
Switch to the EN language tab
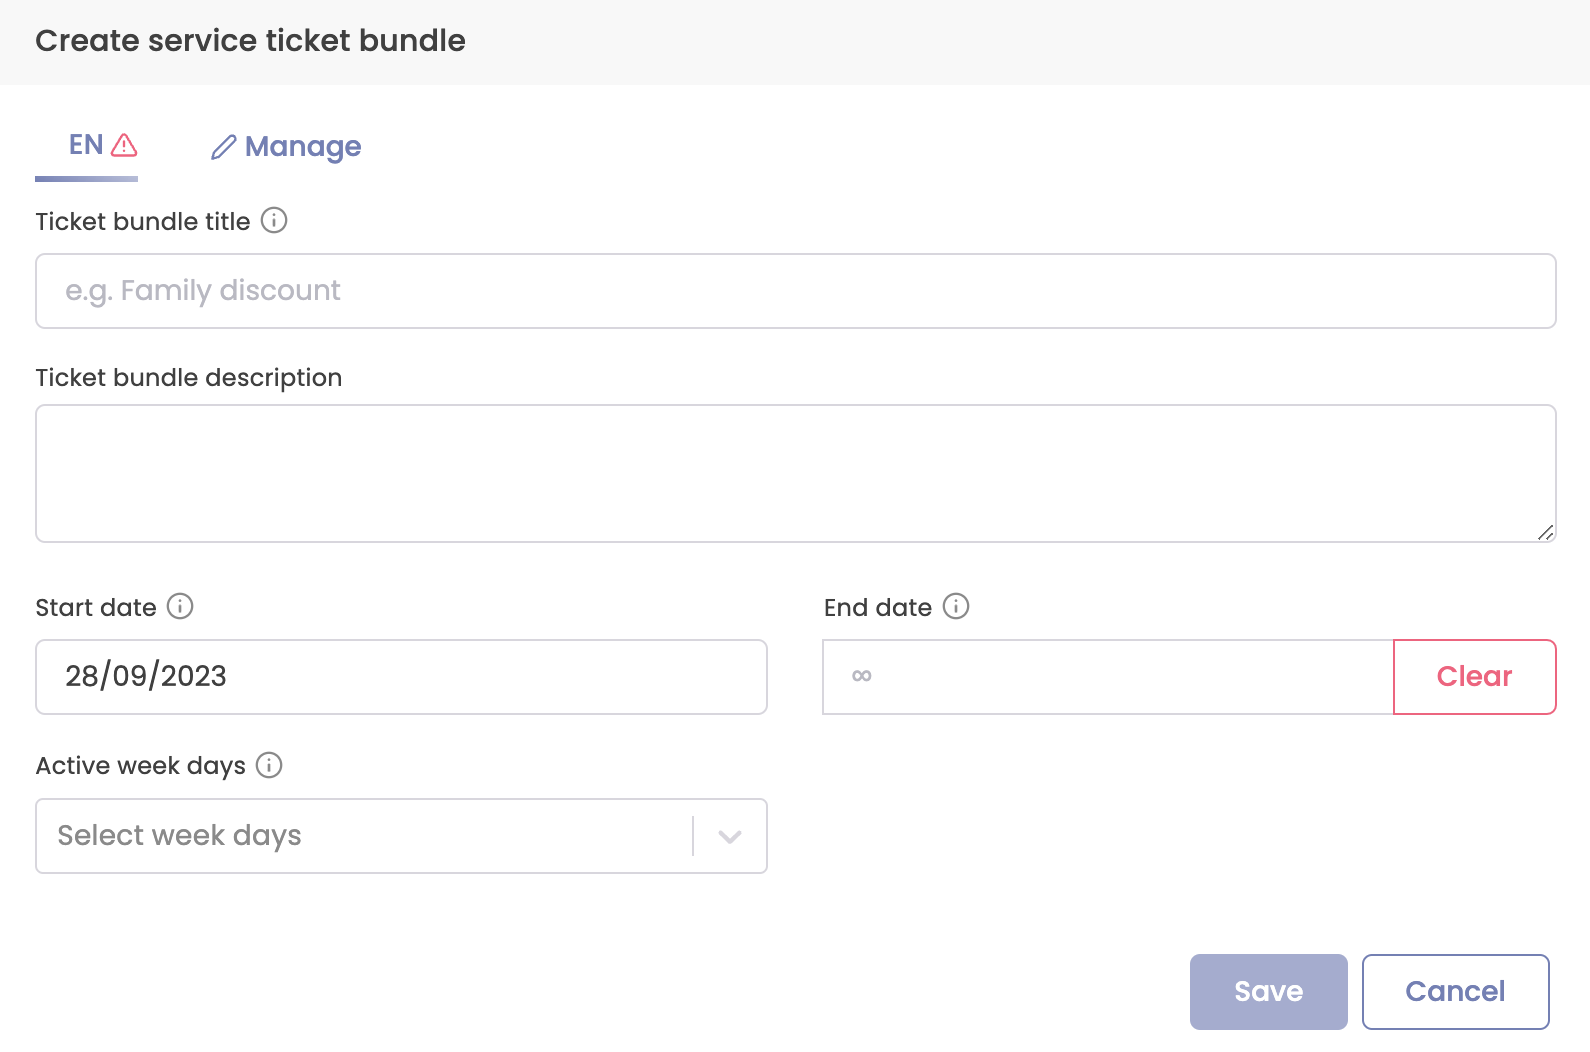(84, 144)
